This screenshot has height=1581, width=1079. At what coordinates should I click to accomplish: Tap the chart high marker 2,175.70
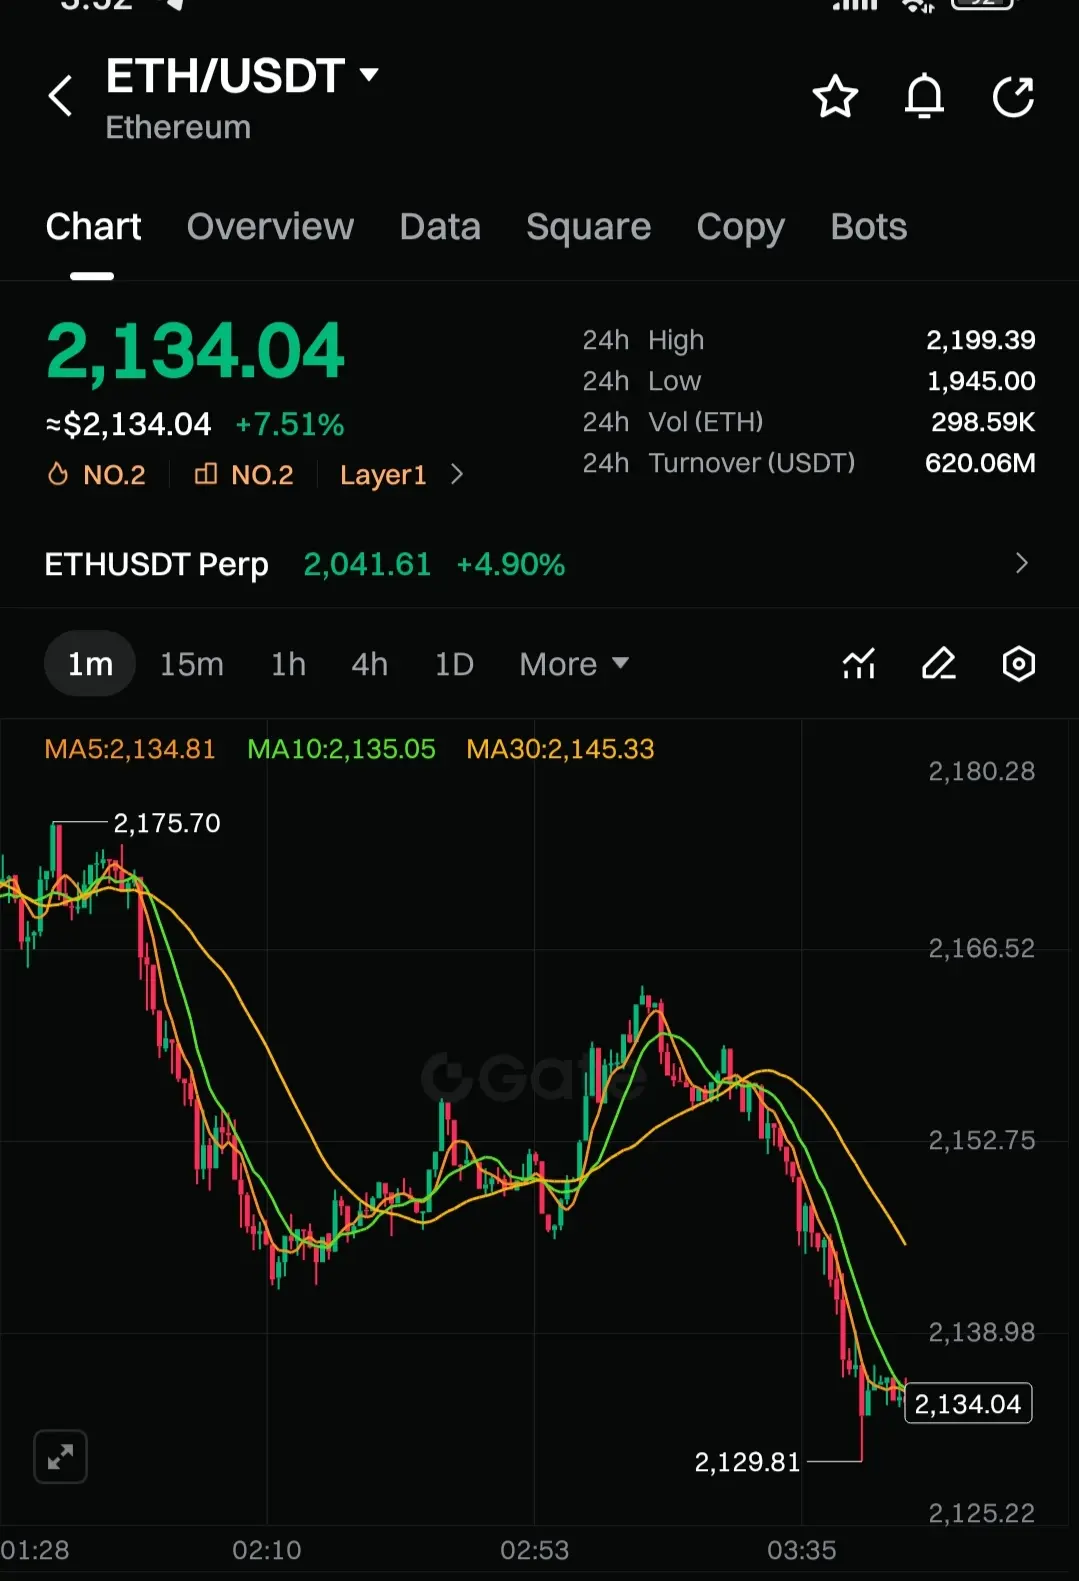point(167,823)
